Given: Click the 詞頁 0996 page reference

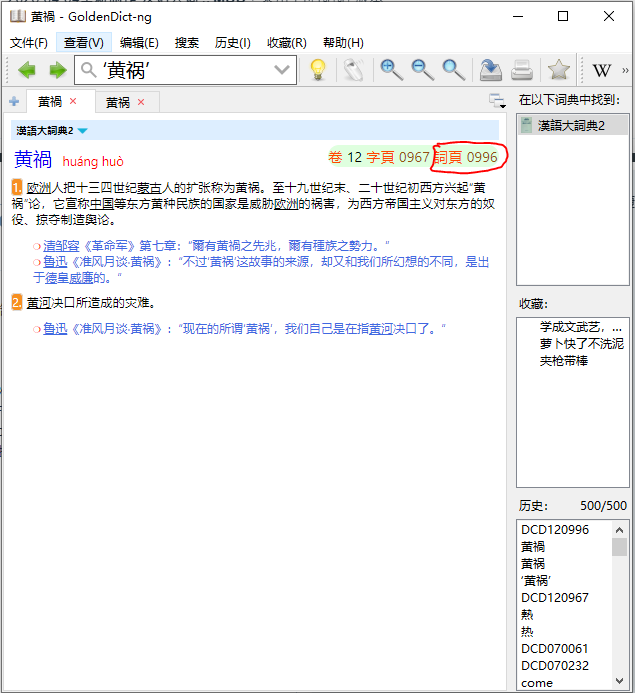Looking at the screenshot, I should 466,157.
